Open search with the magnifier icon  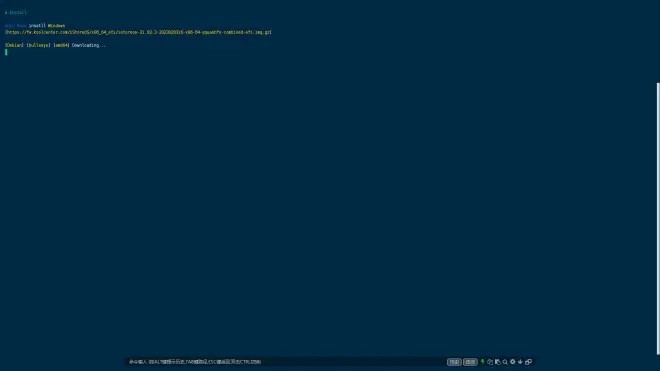505,362
